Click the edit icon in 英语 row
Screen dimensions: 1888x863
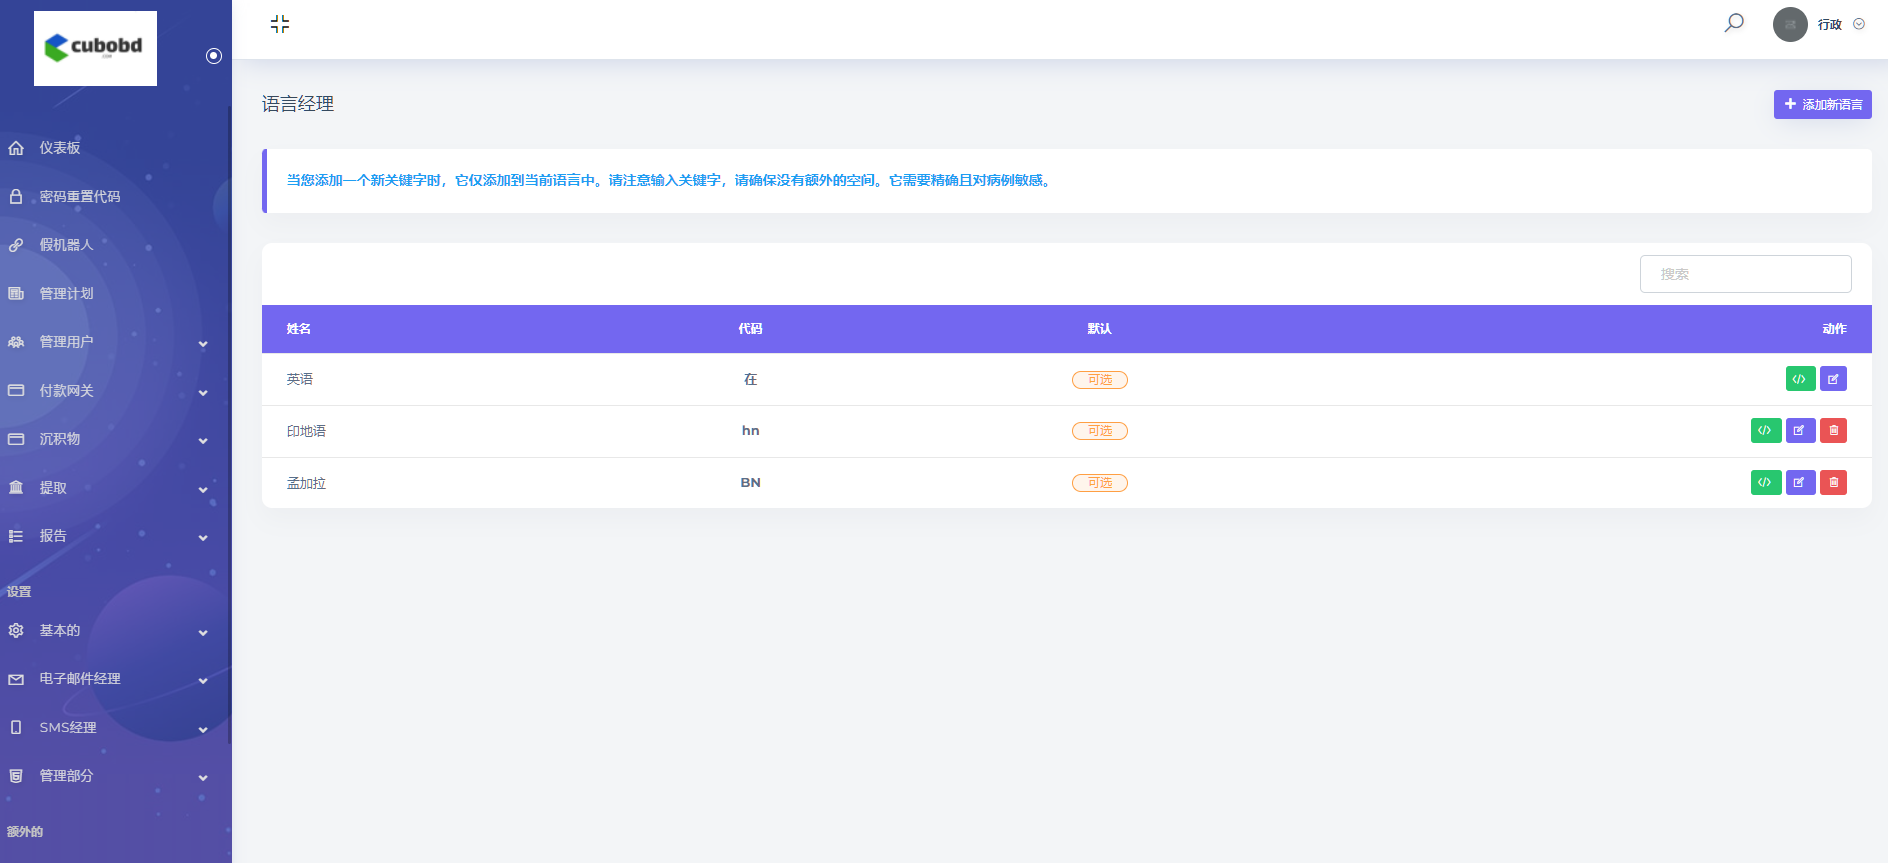pos(1833,379)
